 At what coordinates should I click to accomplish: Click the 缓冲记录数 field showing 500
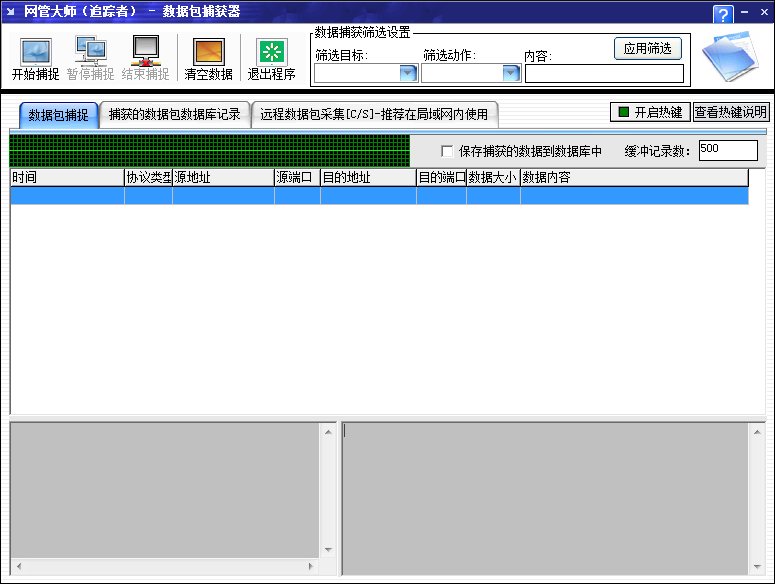(x=728, y=150)
